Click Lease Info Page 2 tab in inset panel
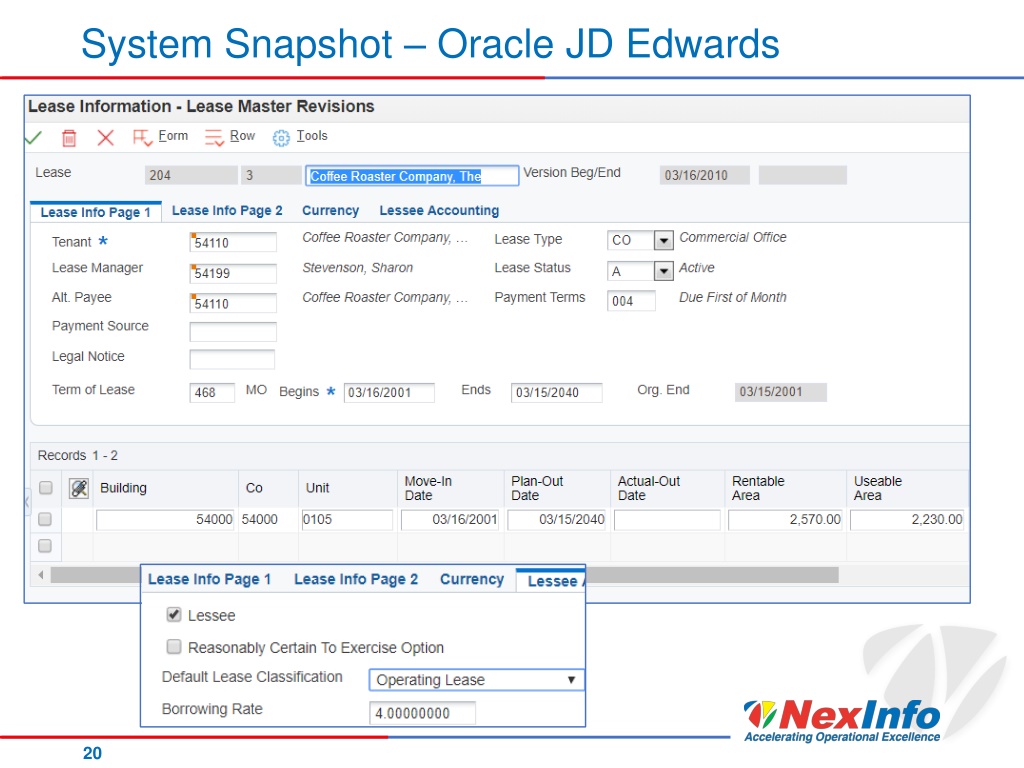The image size is (1024, 768). 356,579
